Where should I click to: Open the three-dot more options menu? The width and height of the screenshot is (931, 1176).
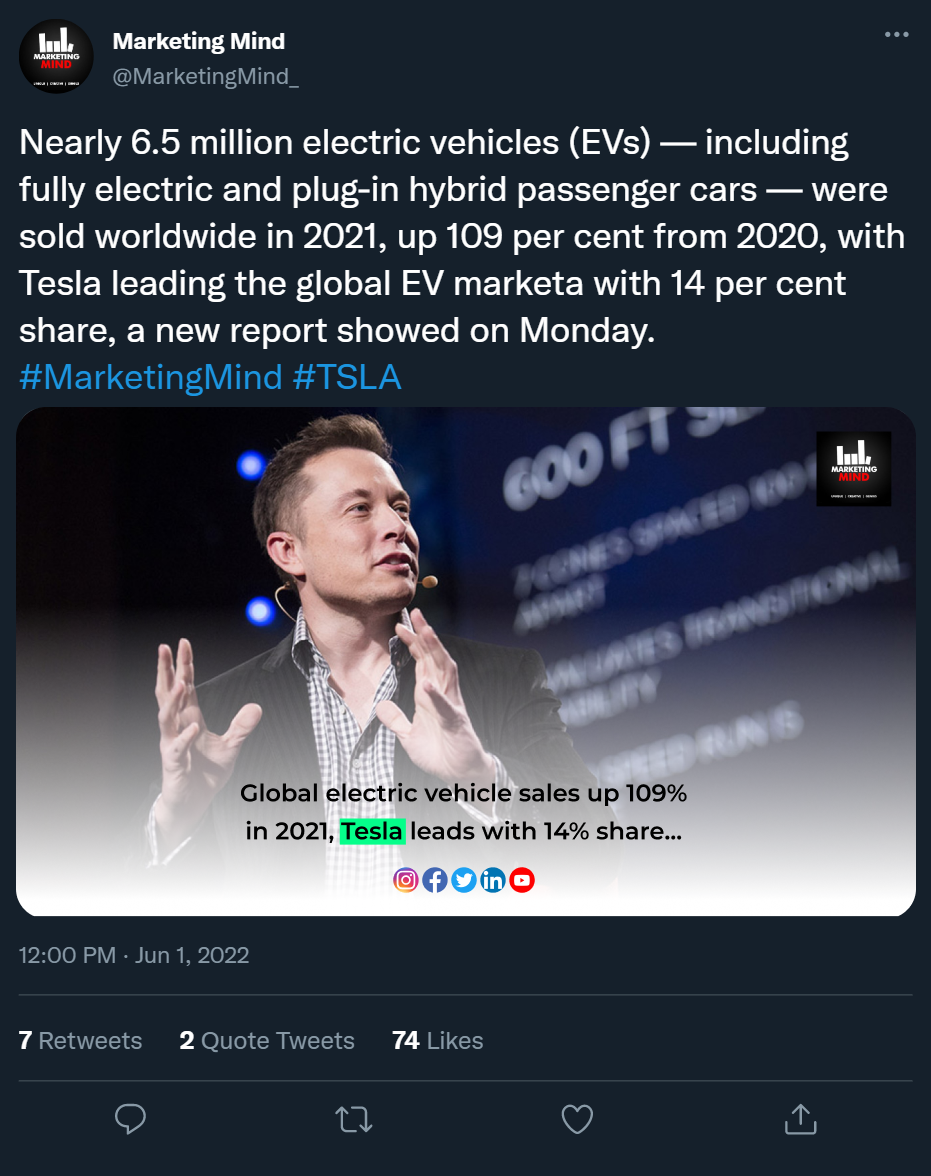coord(896,36)
